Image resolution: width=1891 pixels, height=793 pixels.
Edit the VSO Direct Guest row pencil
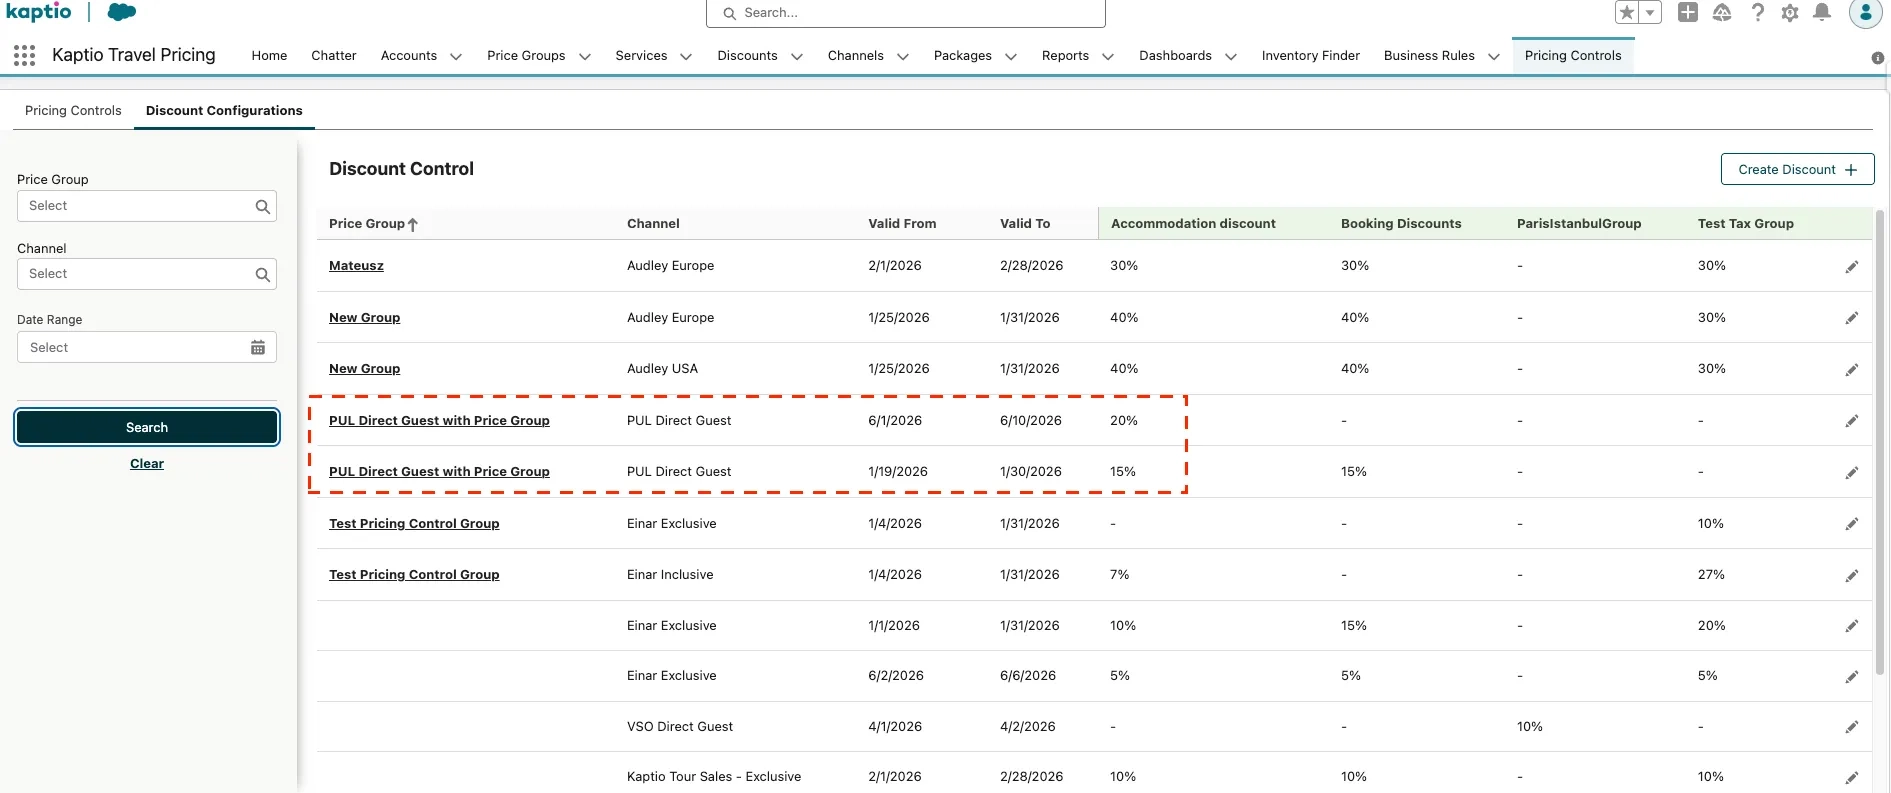(x=1851, y=727)
